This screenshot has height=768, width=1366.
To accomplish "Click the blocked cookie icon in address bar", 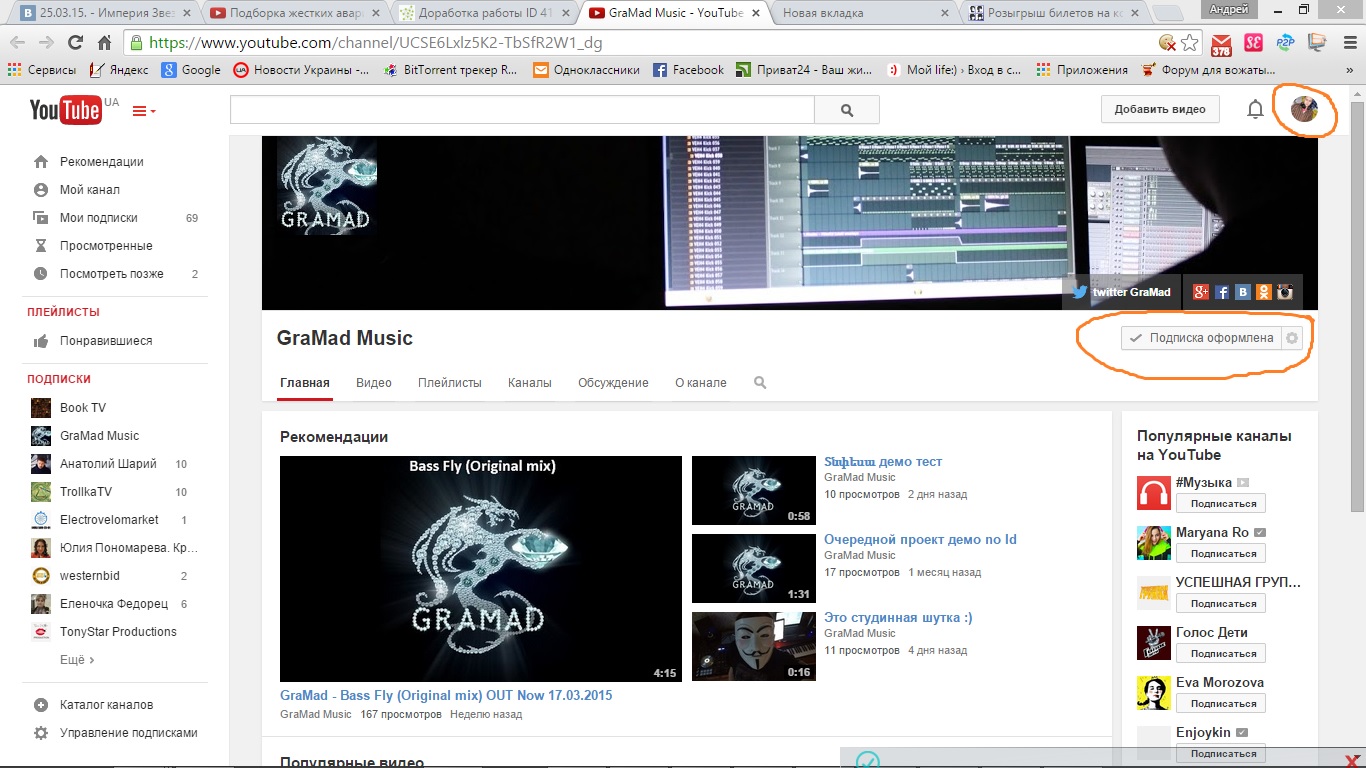I will point(1167,43).
